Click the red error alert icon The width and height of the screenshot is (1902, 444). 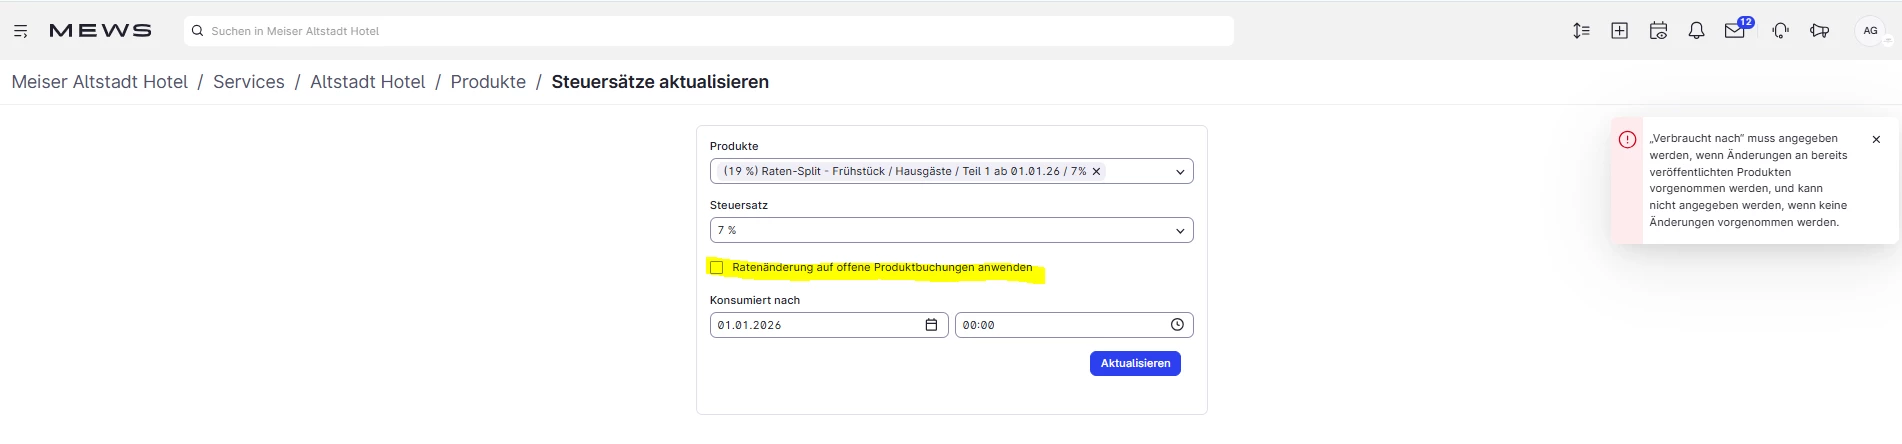click(1627, 139)
